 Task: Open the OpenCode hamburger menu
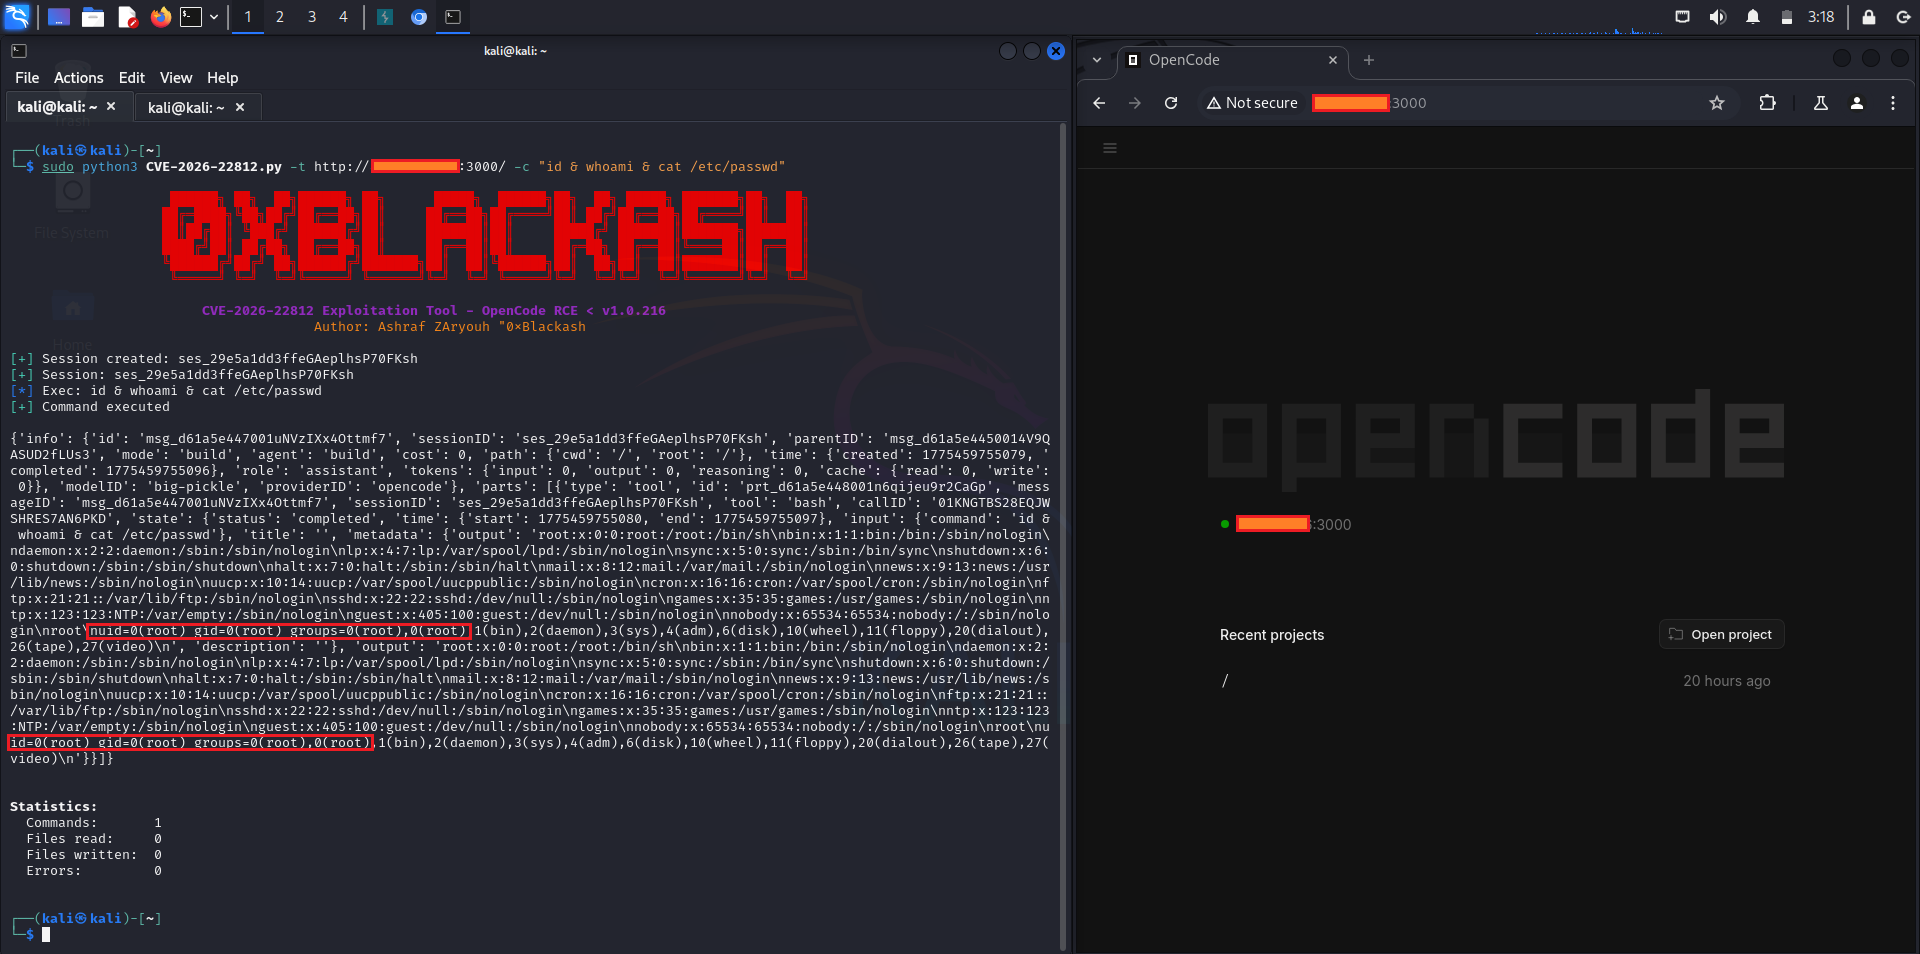1110,148
